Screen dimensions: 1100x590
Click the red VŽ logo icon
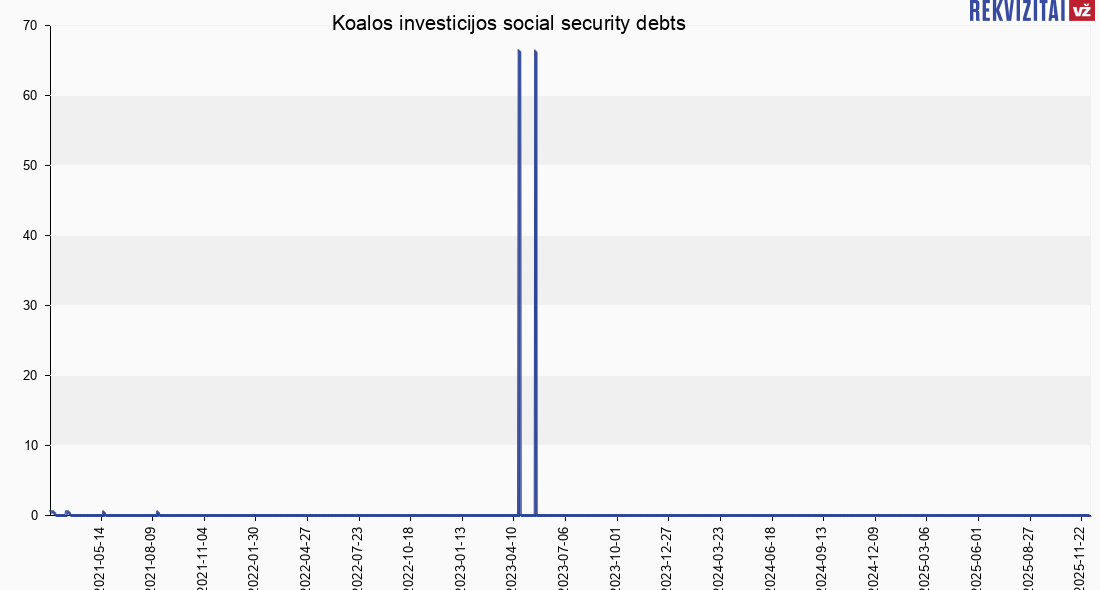[x=1081, y=10]
